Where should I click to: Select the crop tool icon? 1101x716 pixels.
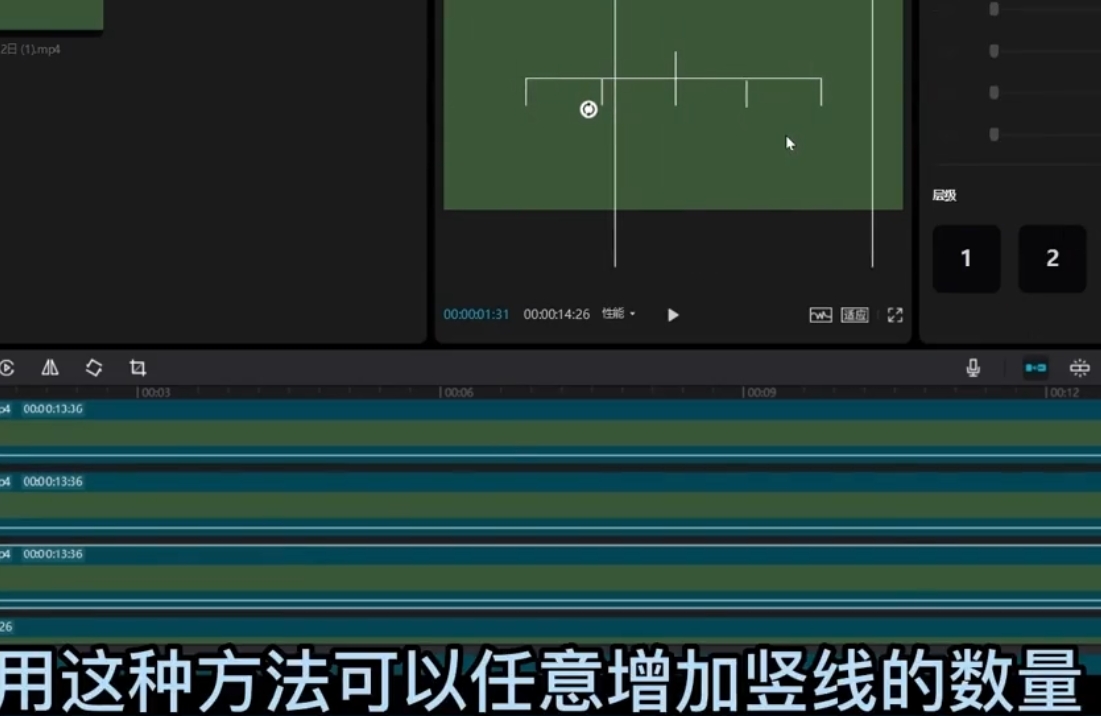point(138,368)
